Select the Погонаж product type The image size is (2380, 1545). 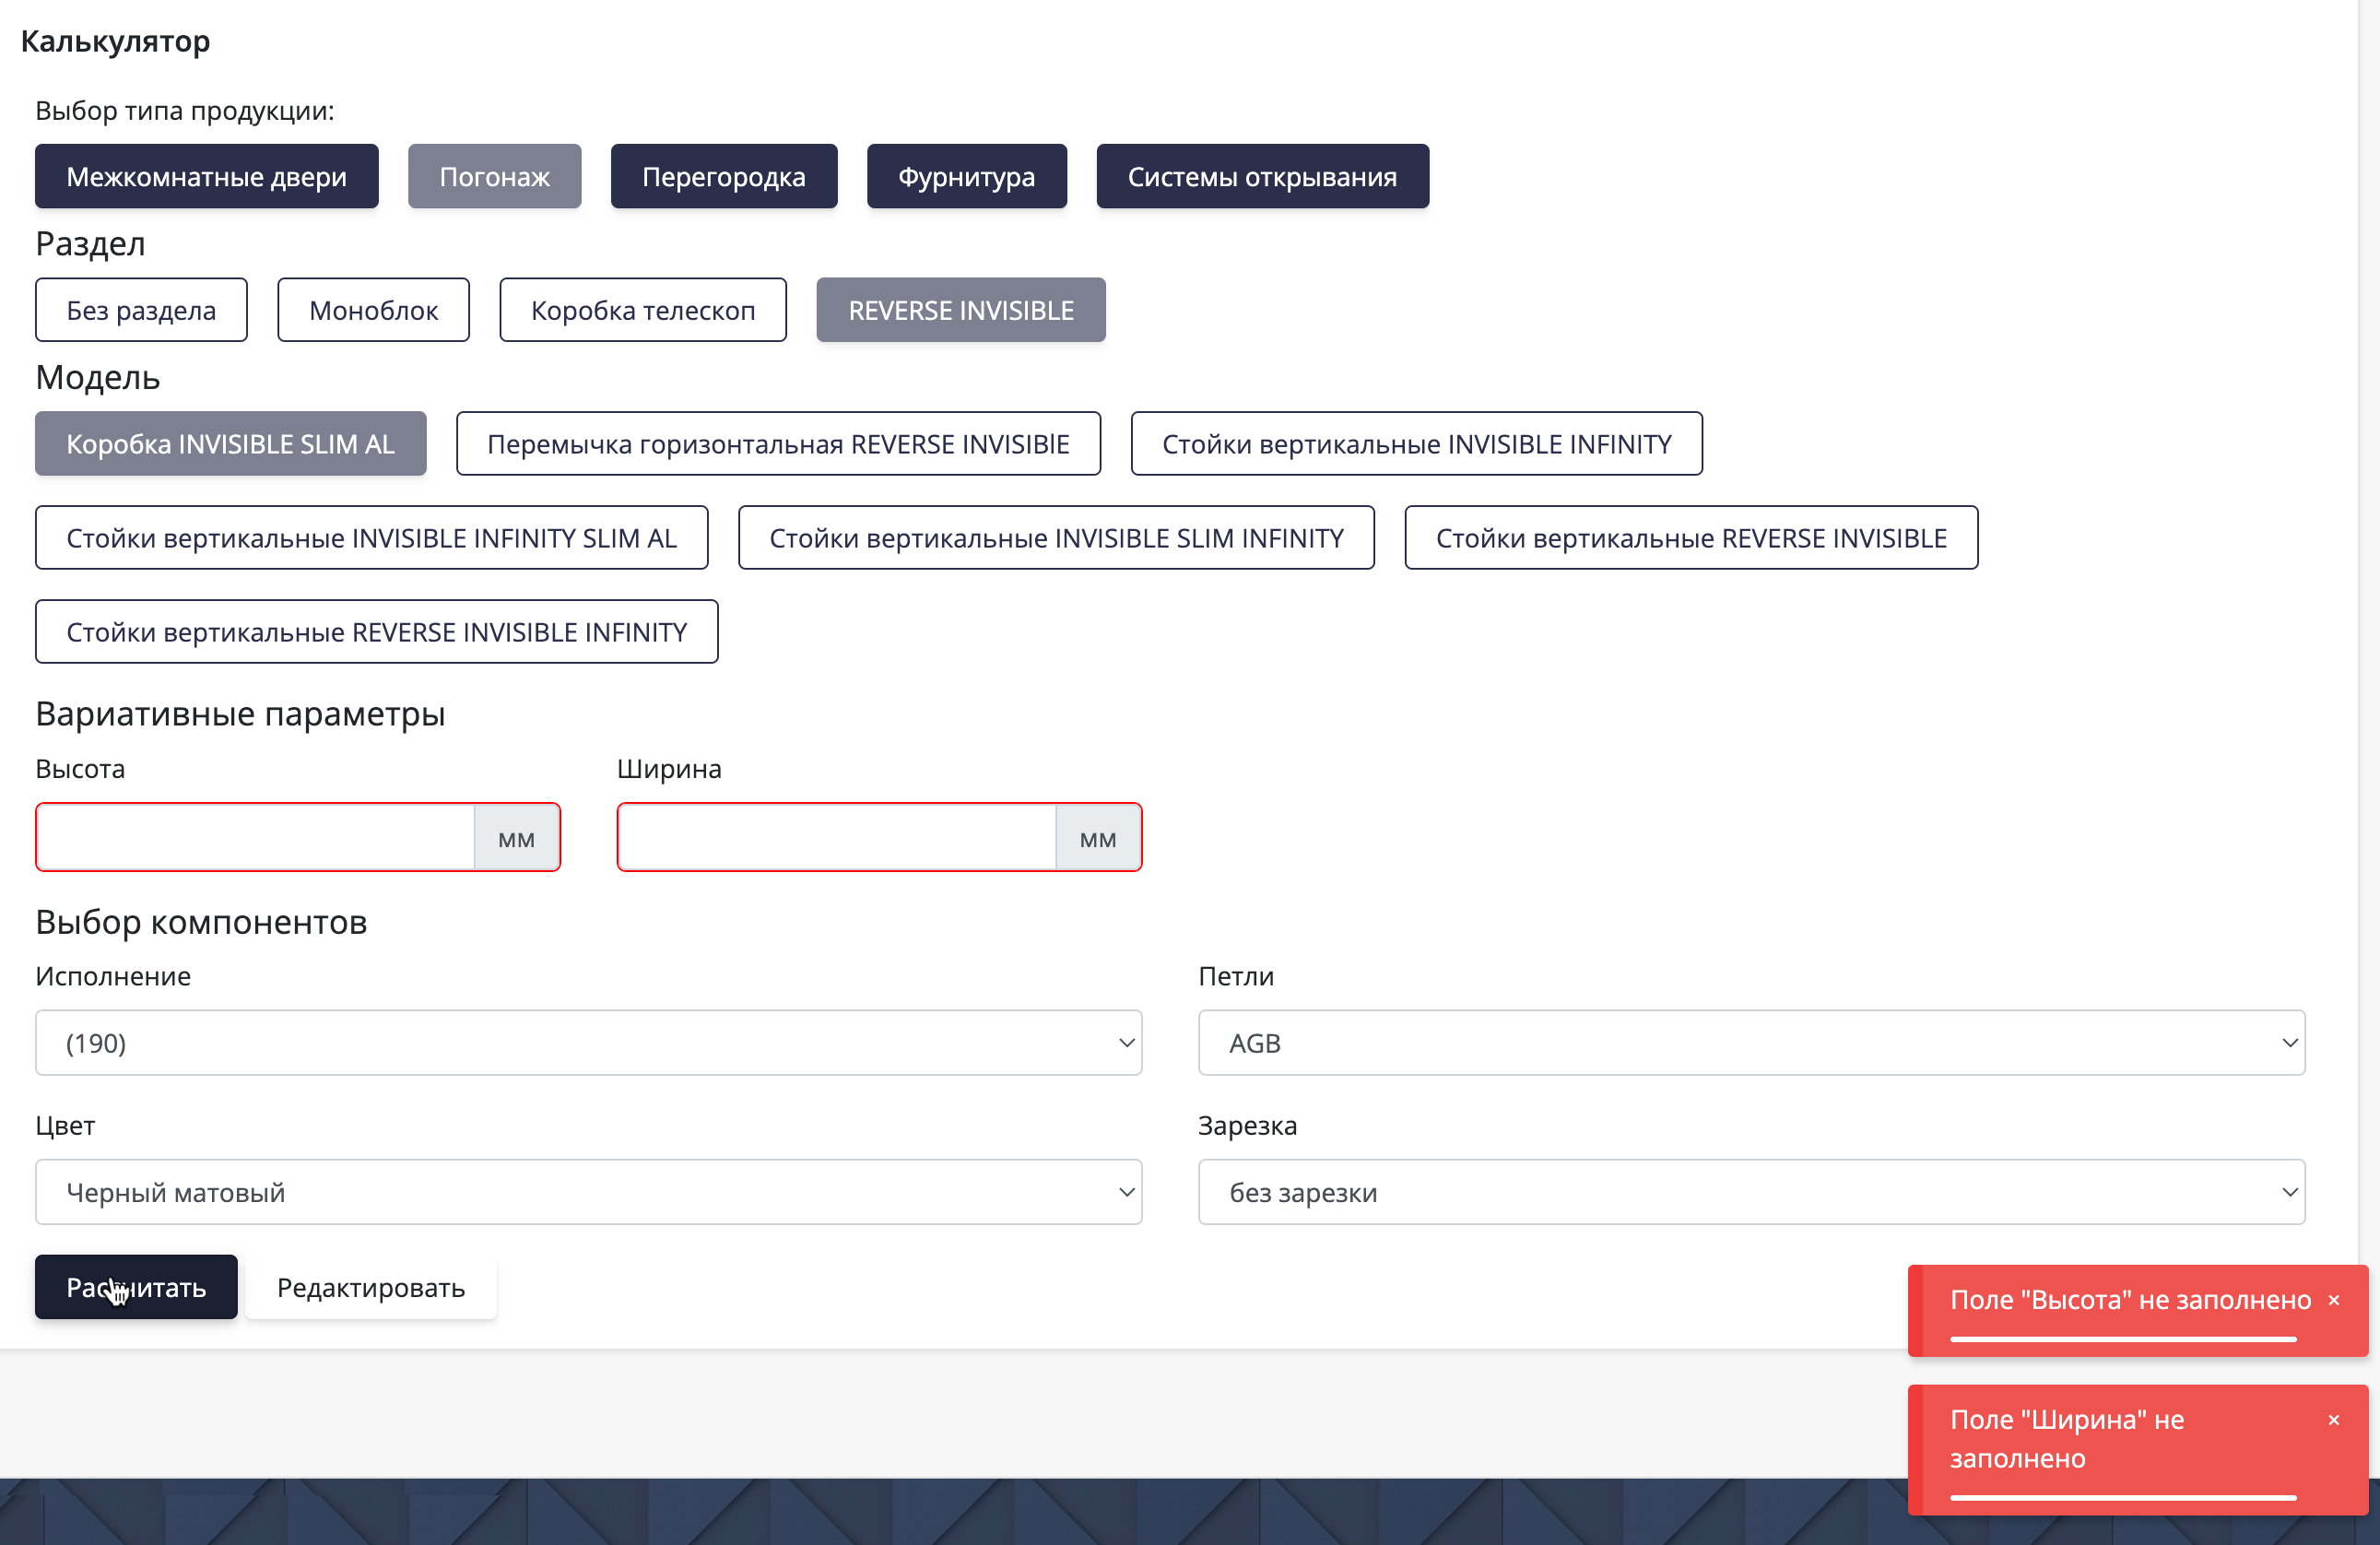[x=494, y=176]
